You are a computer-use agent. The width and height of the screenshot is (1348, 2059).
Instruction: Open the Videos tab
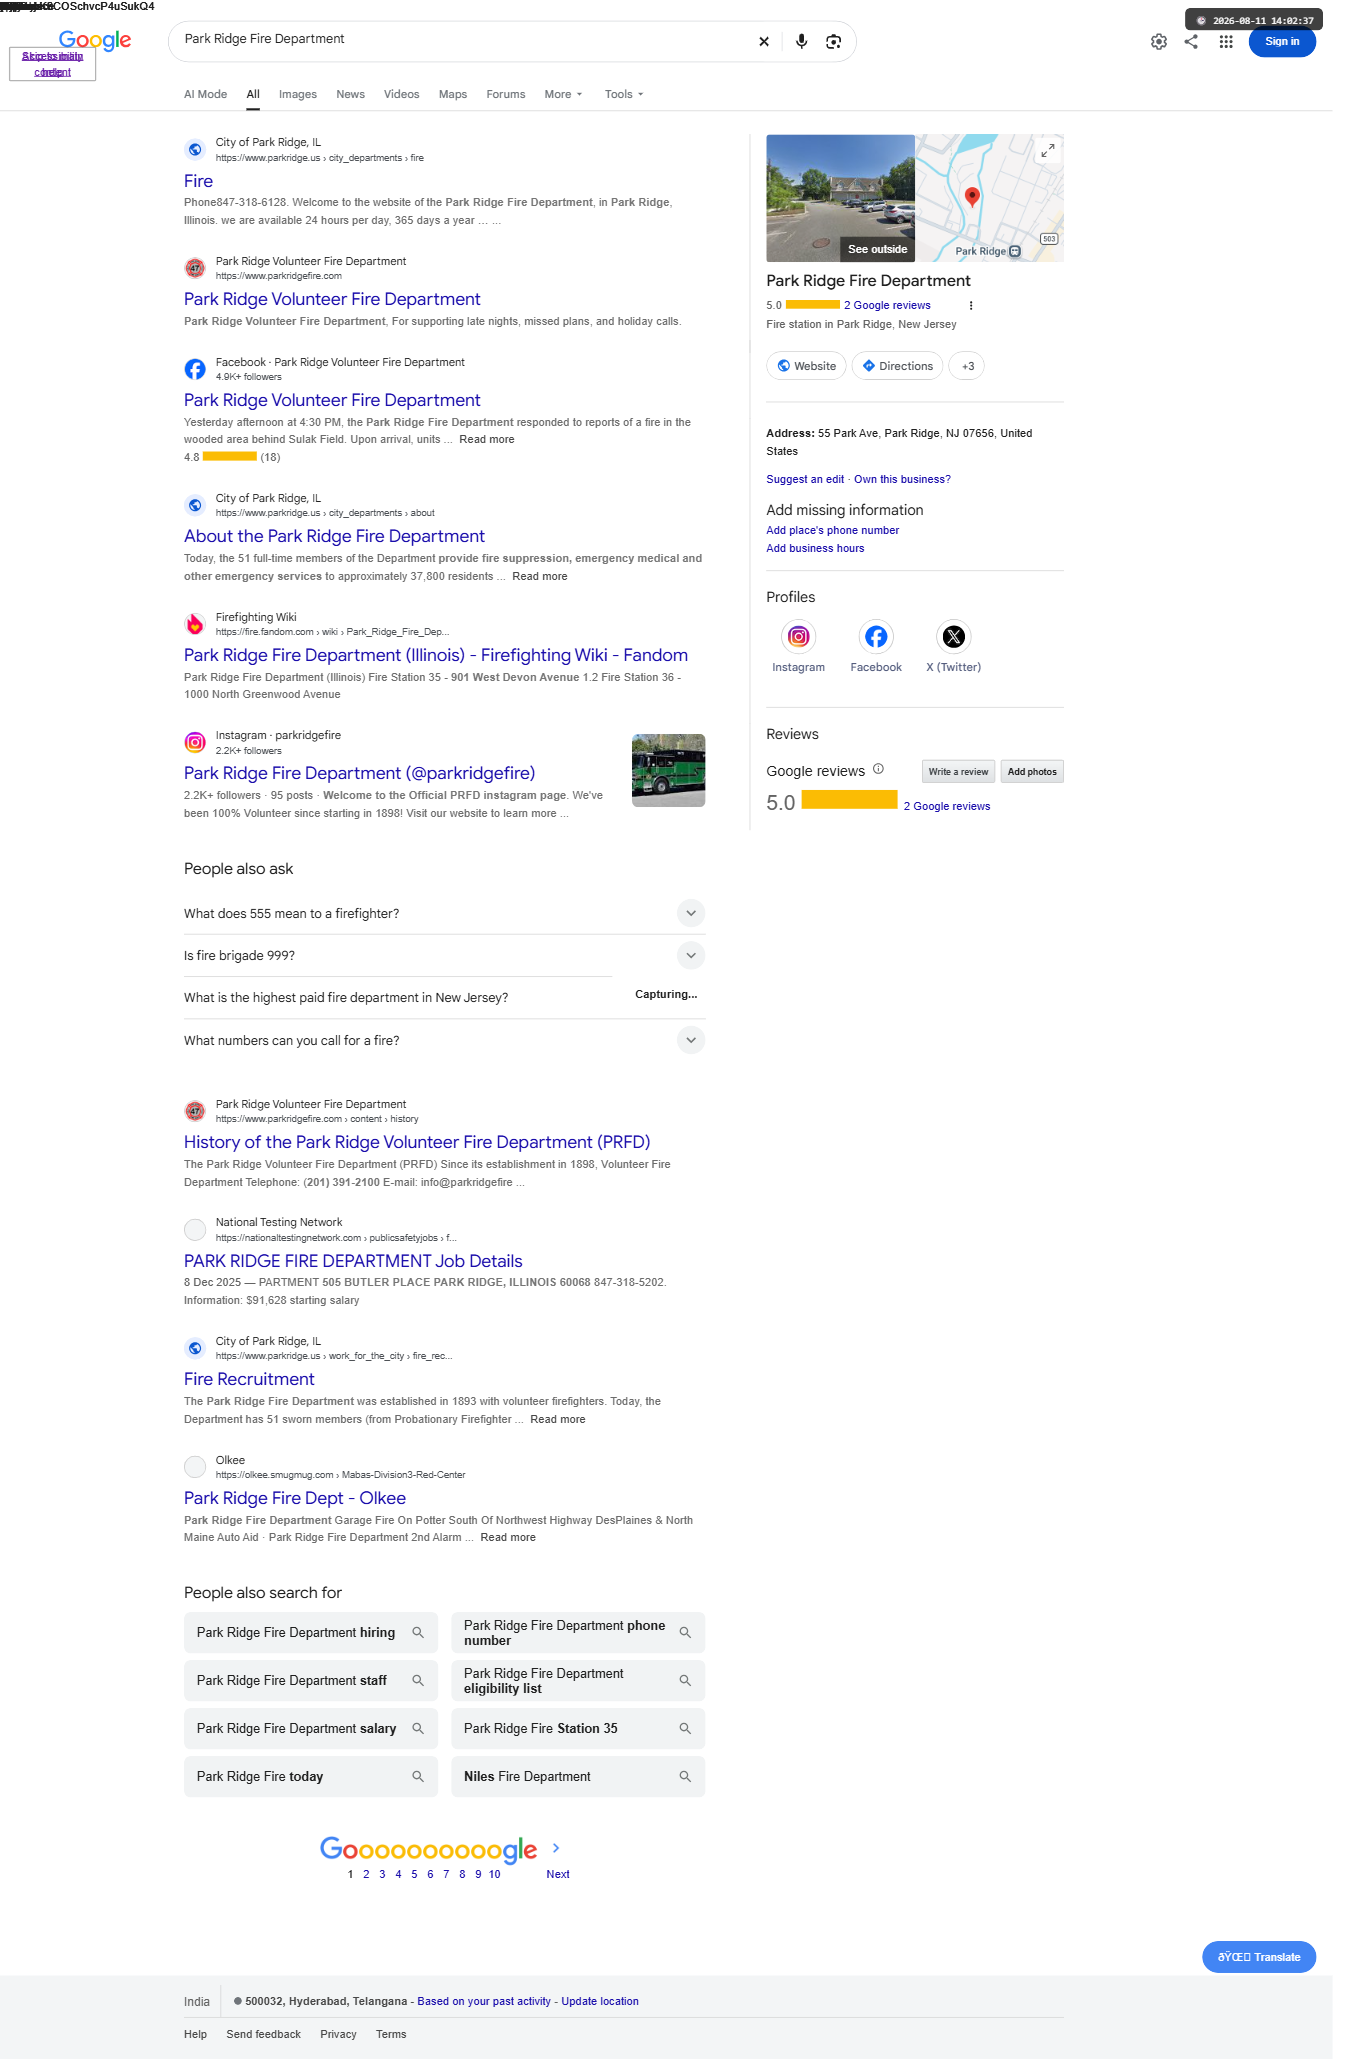pyautogui.click(x=401, y=94)
